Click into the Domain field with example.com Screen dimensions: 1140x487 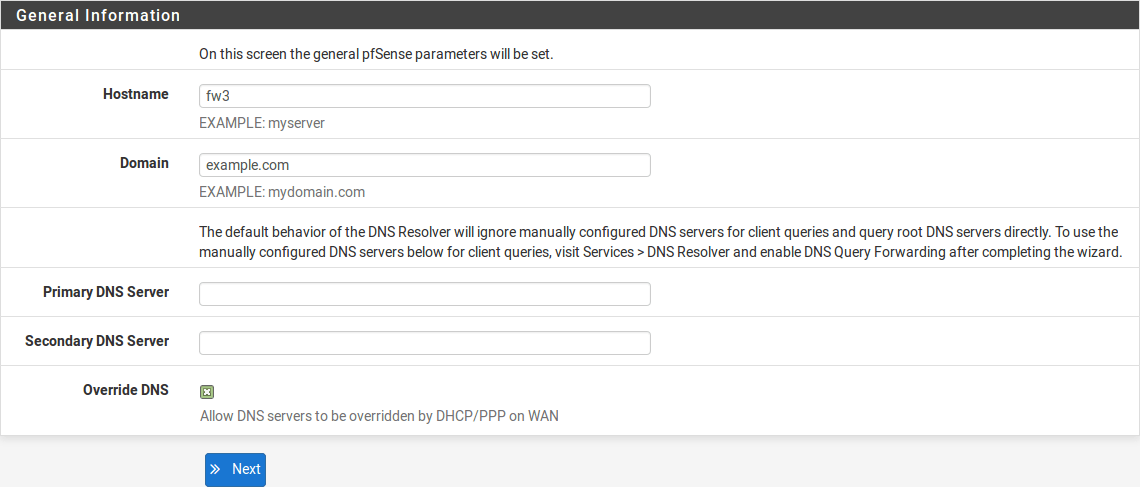coord(425,165)
